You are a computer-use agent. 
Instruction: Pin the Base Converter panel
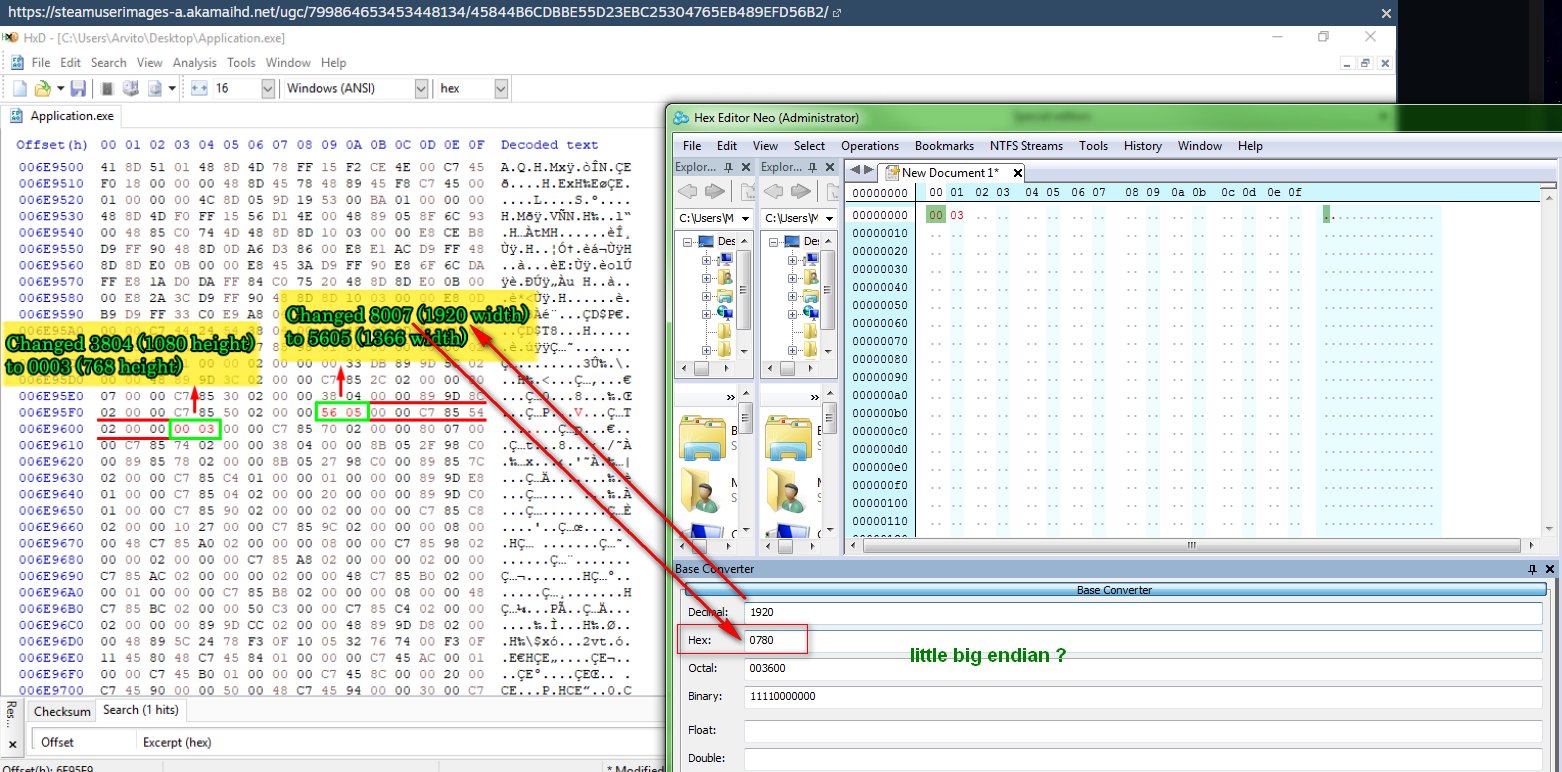[x=1532, y=569]
